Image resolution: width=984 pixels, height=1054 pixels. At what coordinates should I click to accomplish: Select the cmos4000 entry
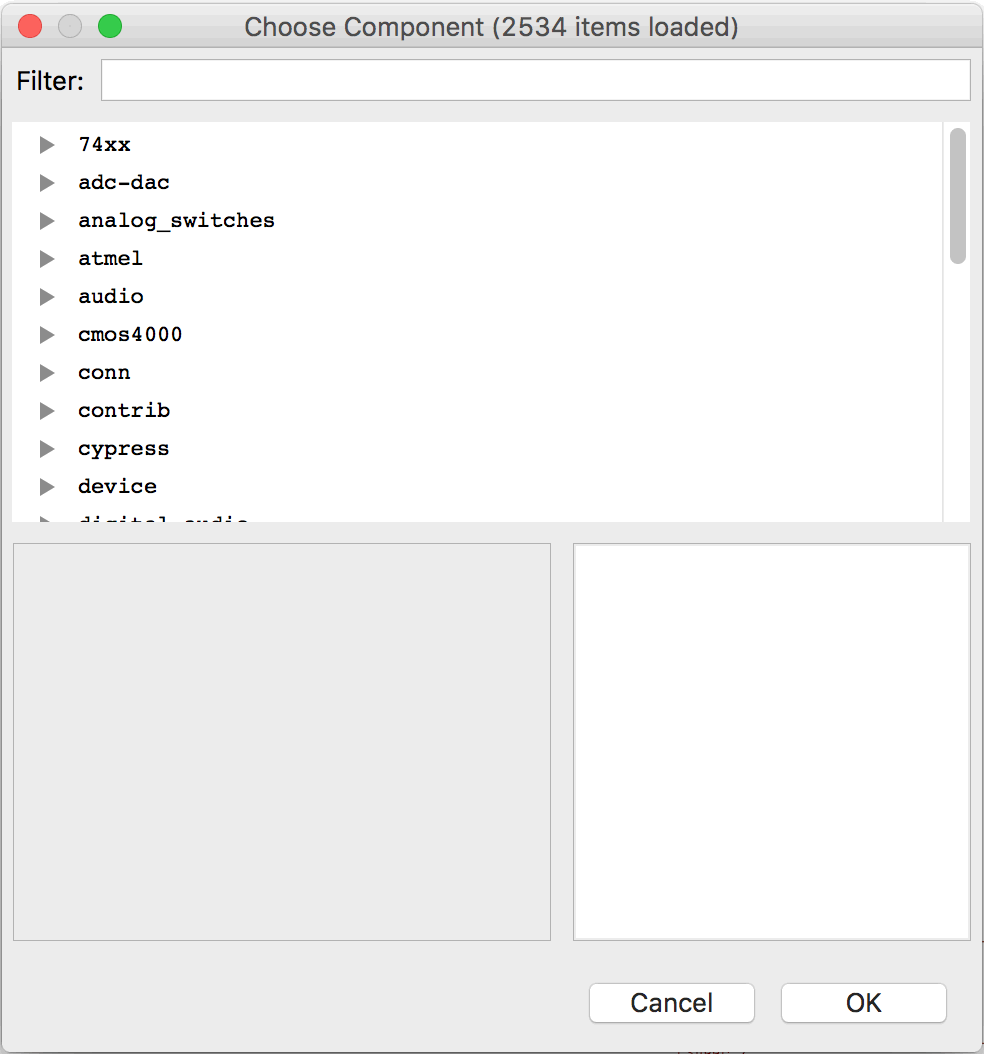[x=130, y=335]
